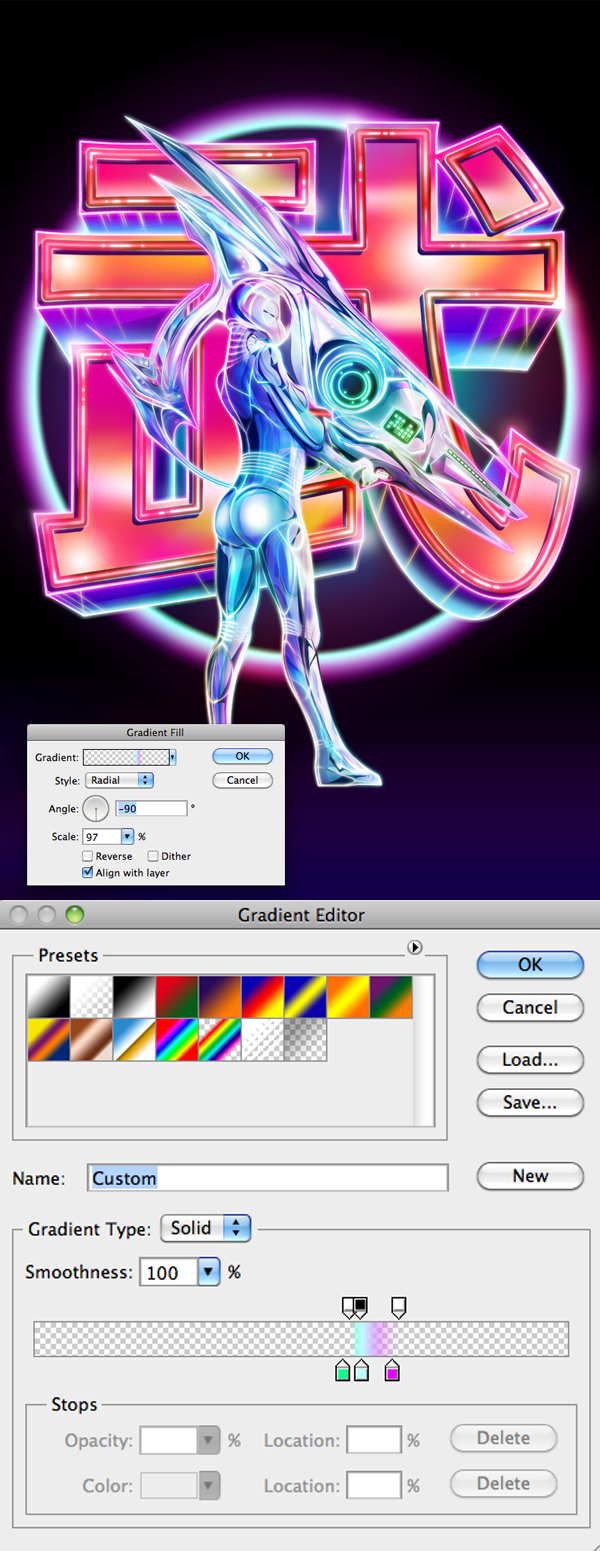Viewport: 600px width, 1551px height.
Task: Open the Style dropdown showing Radial
Action: 119,780
